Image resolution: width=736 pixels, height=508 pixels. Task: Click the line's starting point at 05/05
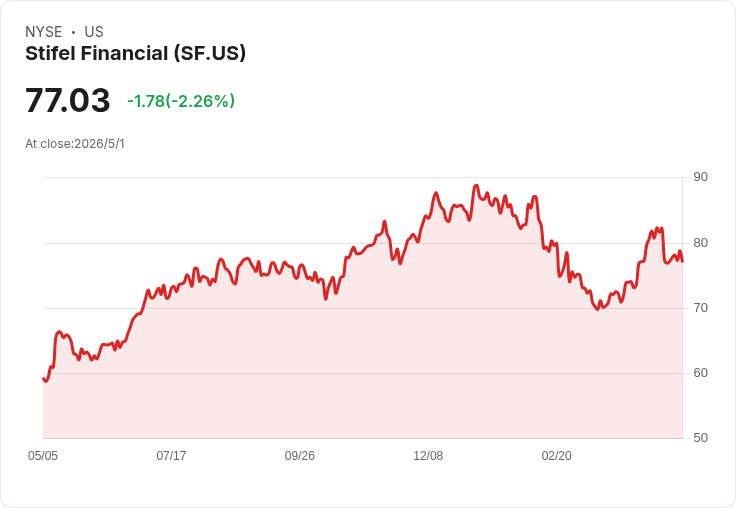(43, 378)
